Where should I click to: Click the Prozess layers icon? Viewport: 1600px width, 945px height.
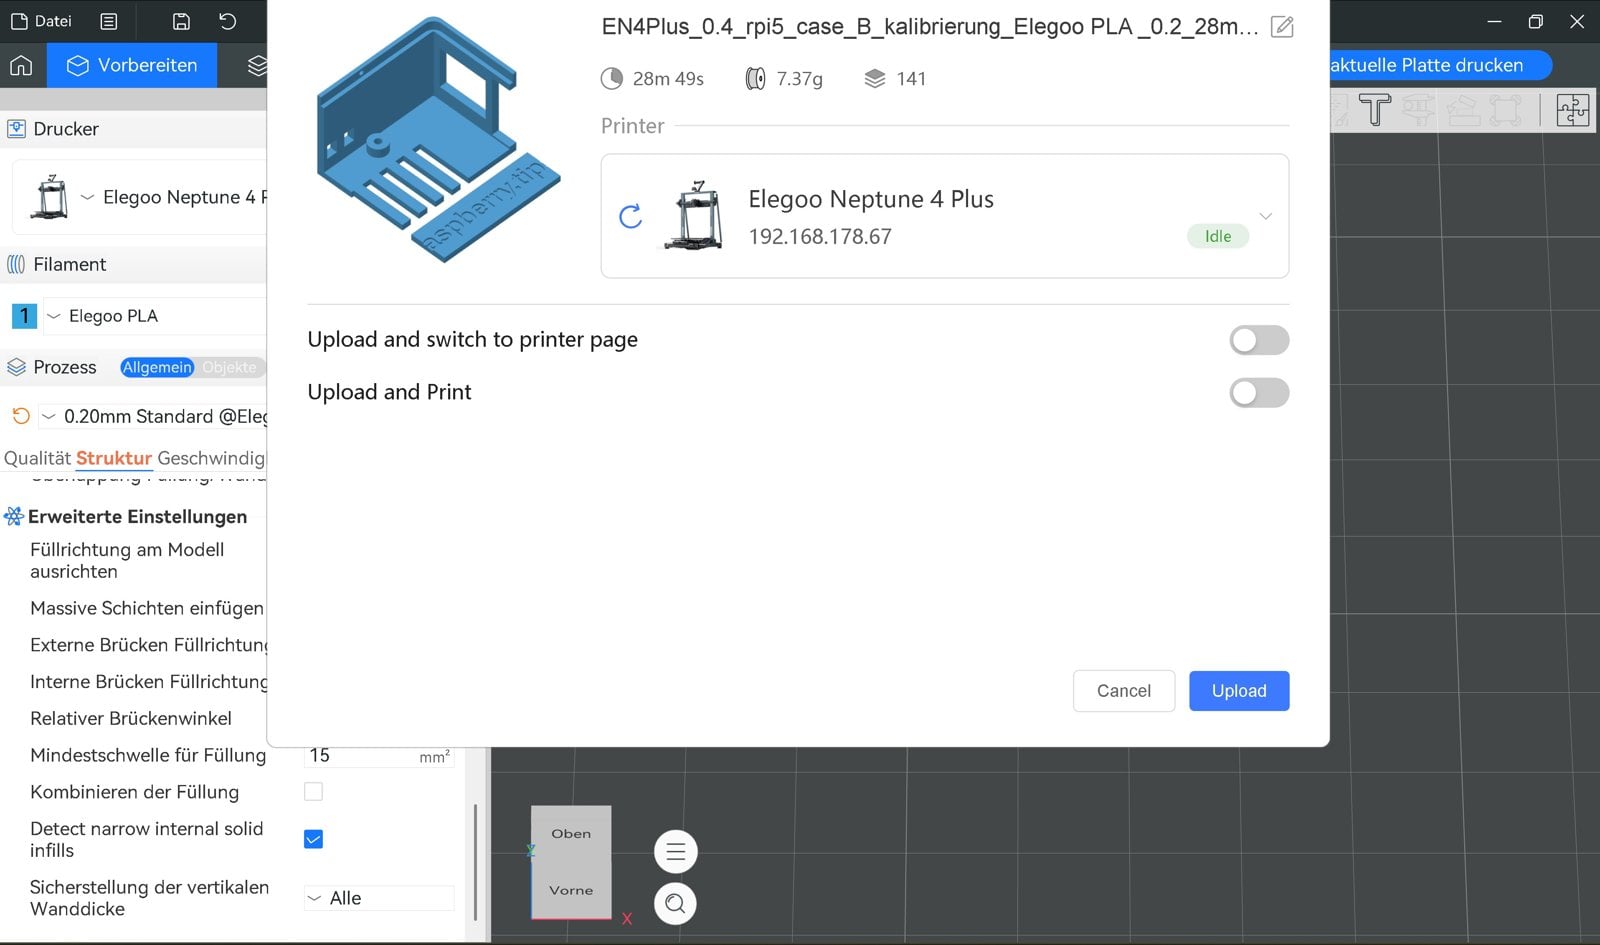16,367
